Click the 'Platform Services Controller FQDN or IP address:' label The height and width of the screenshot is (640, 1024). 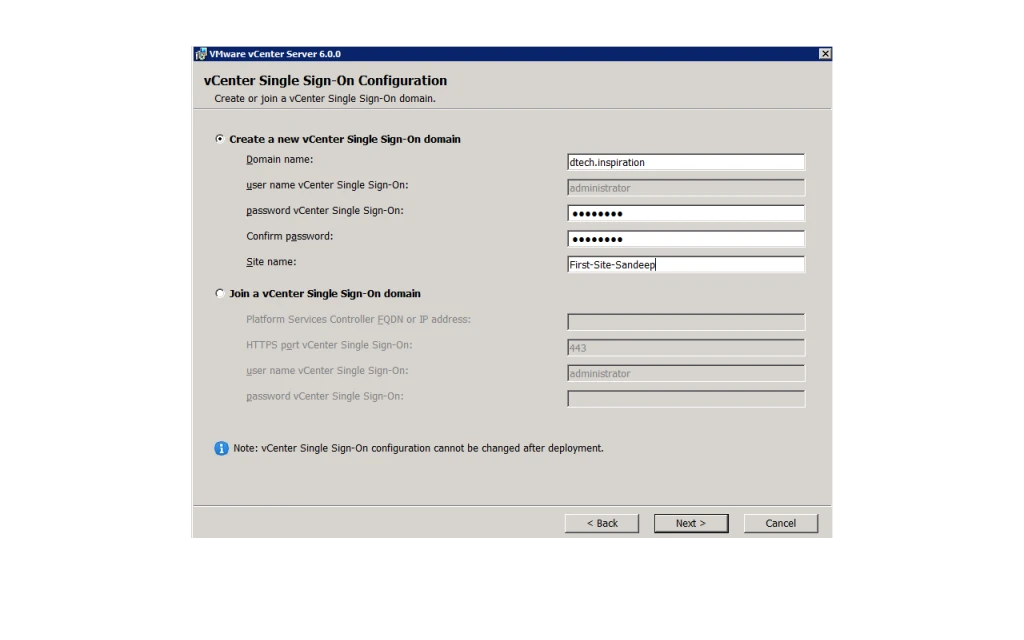tap(358, 319)
